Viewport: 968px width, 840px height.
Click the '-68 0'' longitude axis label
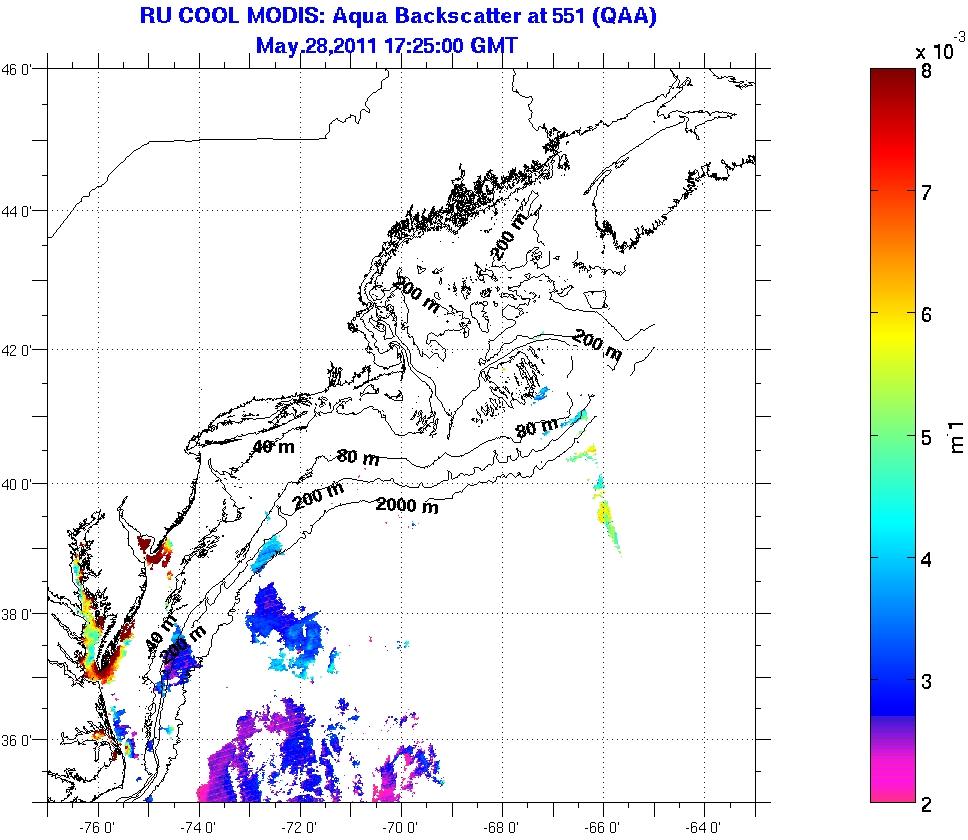[x=501, y=827]
